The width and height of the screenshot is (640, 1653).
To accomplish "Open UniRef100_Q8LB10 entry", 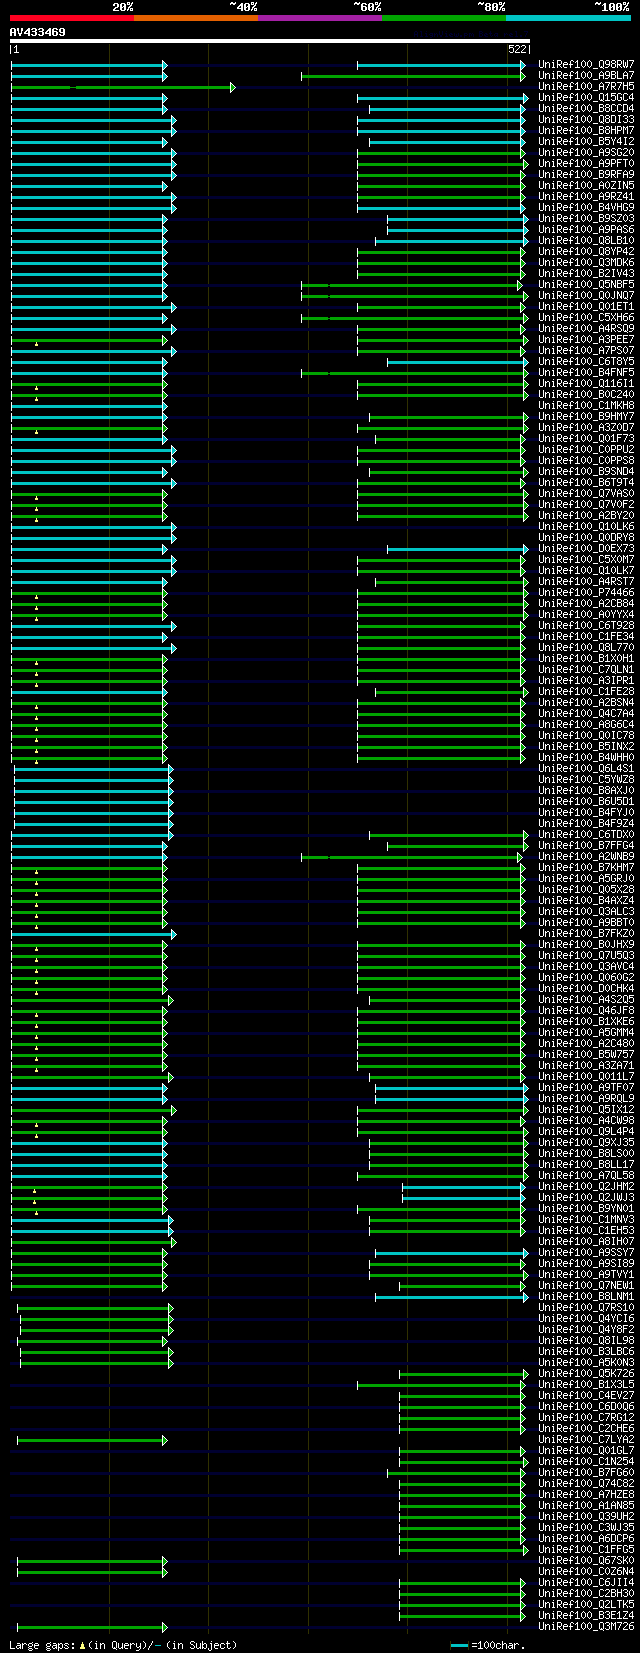I will pos(586,240).
